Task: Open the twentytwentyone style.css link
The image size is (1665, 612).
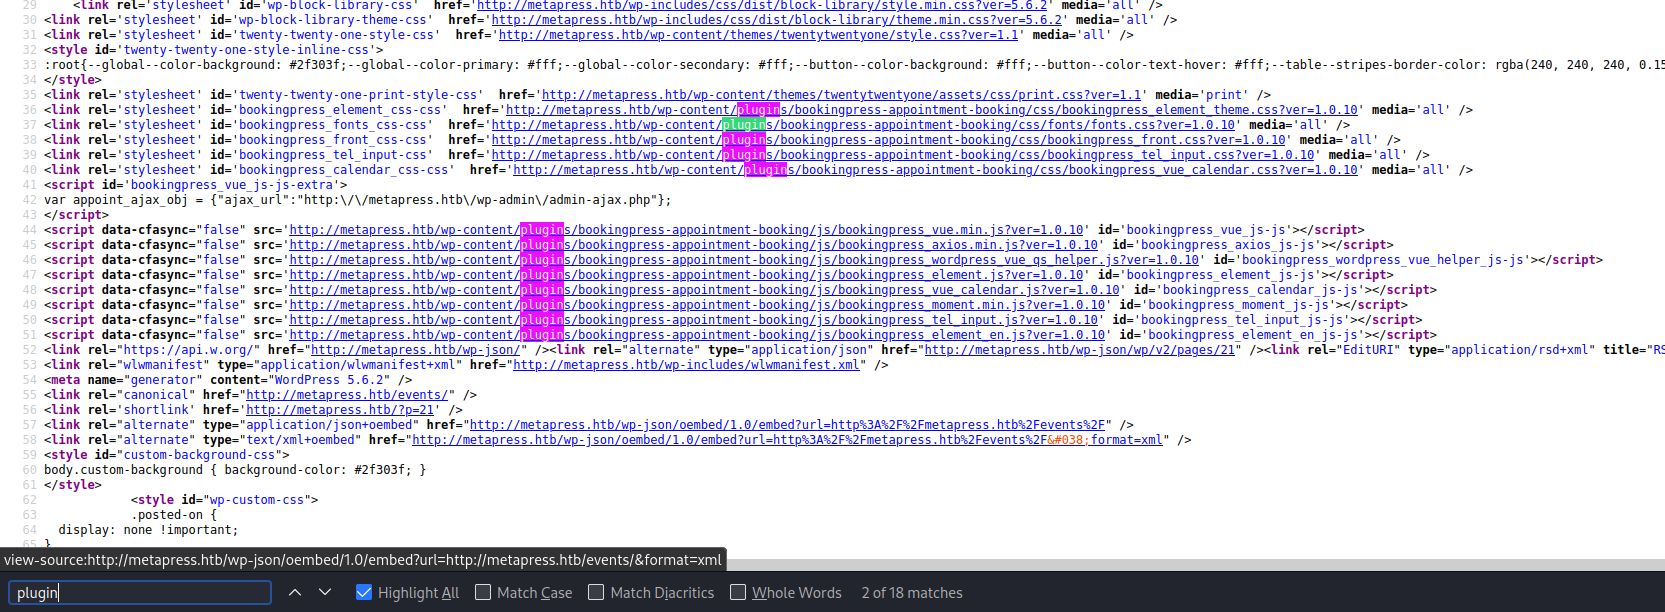Action: [759, 35]
